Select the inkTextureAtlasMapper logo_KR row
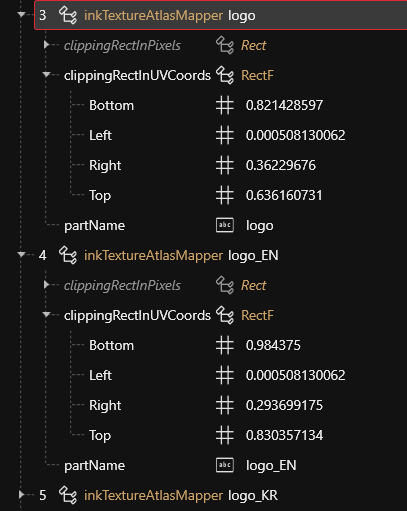 click(x=220, y=495)
